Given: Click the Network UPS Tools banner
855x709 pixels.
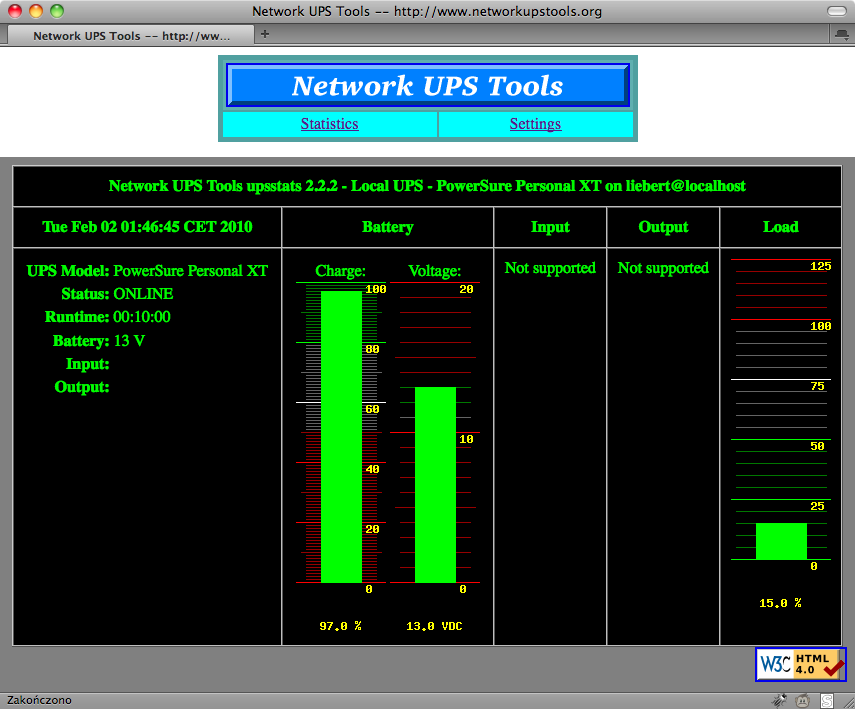Looking at the screenshot, I should tap(428, 86).
